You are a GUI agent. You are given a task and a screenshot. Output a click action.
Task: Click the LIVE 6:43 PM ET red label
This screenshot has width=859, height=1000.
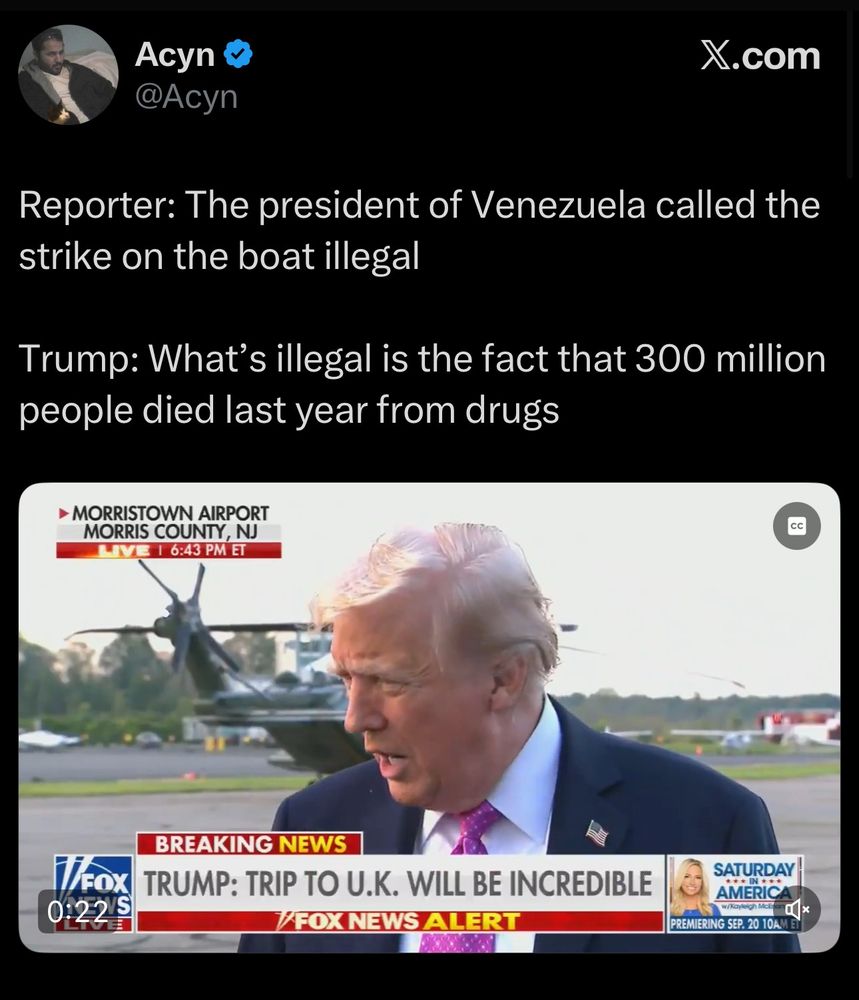pos(168,550)
